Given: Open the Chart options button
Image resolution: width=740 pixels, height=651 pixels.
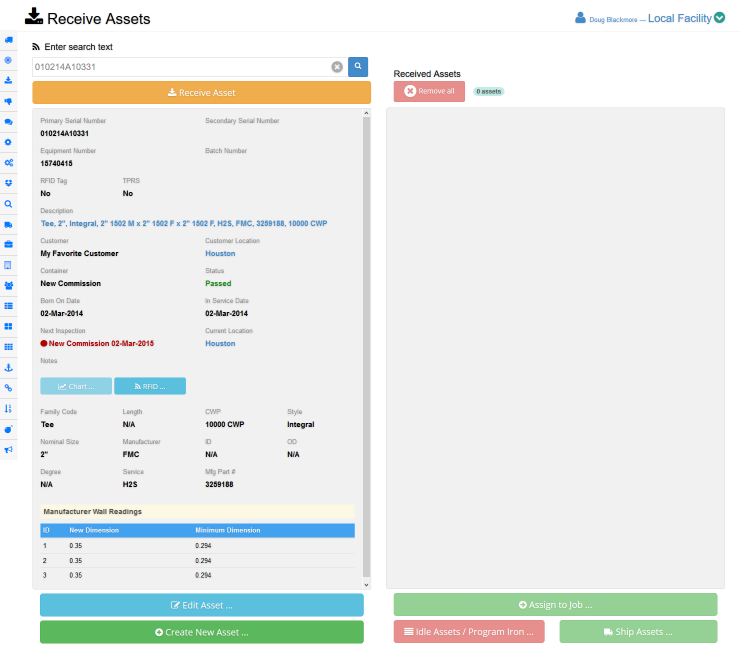Looking at the screenshot, I should 76,386.
